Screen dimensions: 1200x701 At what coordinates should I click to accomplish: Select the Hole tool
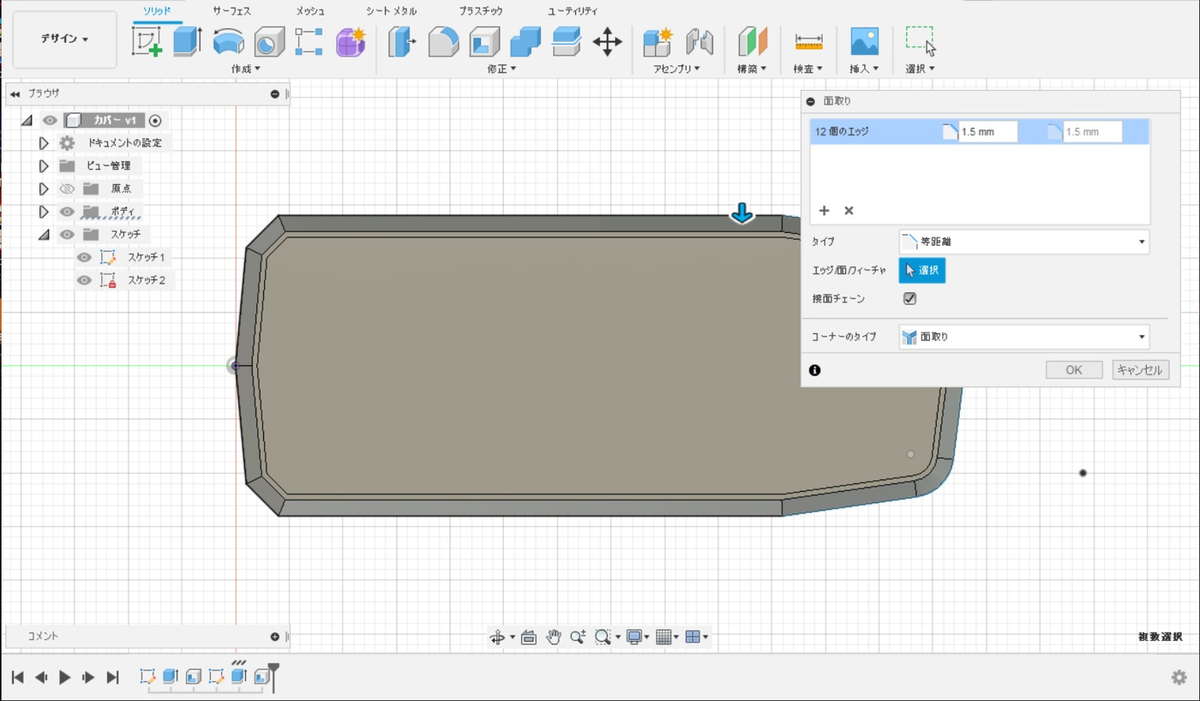click(268, 41)
